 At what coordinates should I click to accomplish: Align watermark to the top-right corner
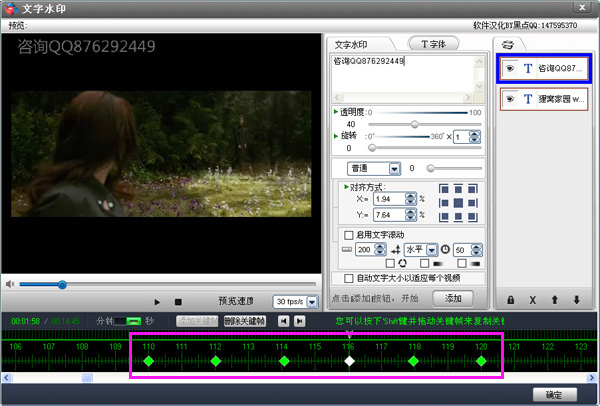point(473,189)
